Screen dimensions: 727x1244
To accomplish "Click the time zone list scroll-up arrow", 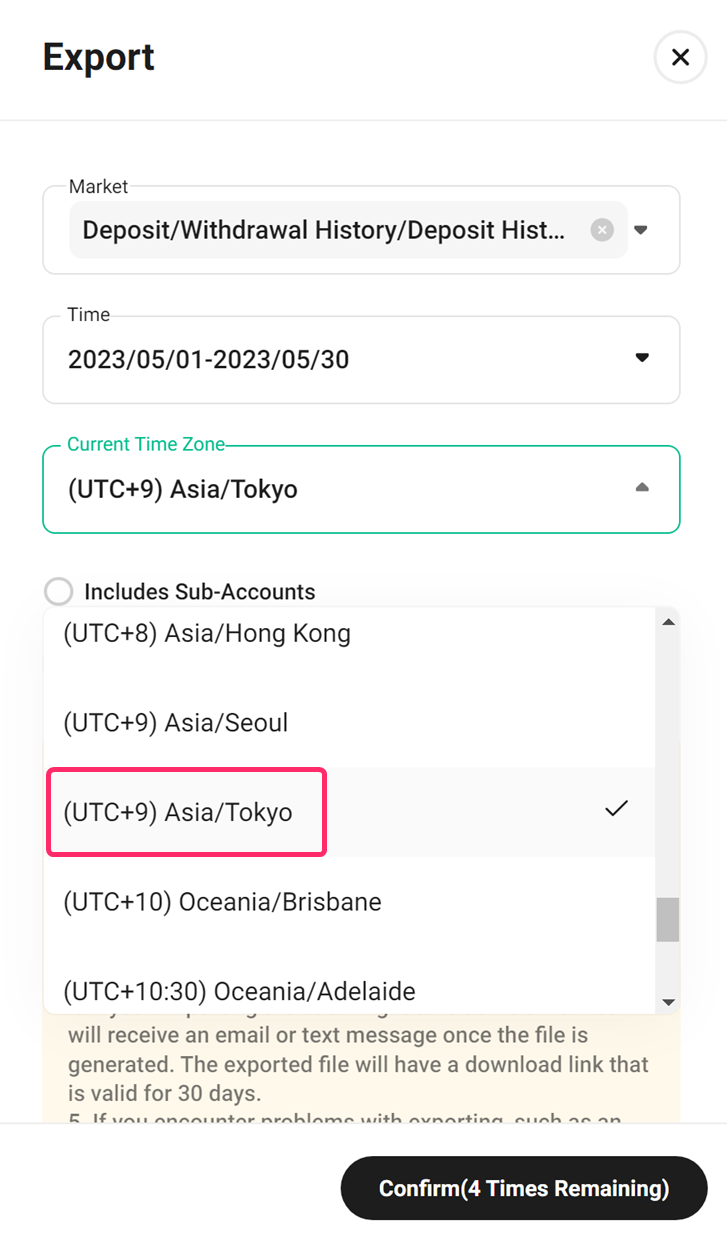I will click(668, 622).
